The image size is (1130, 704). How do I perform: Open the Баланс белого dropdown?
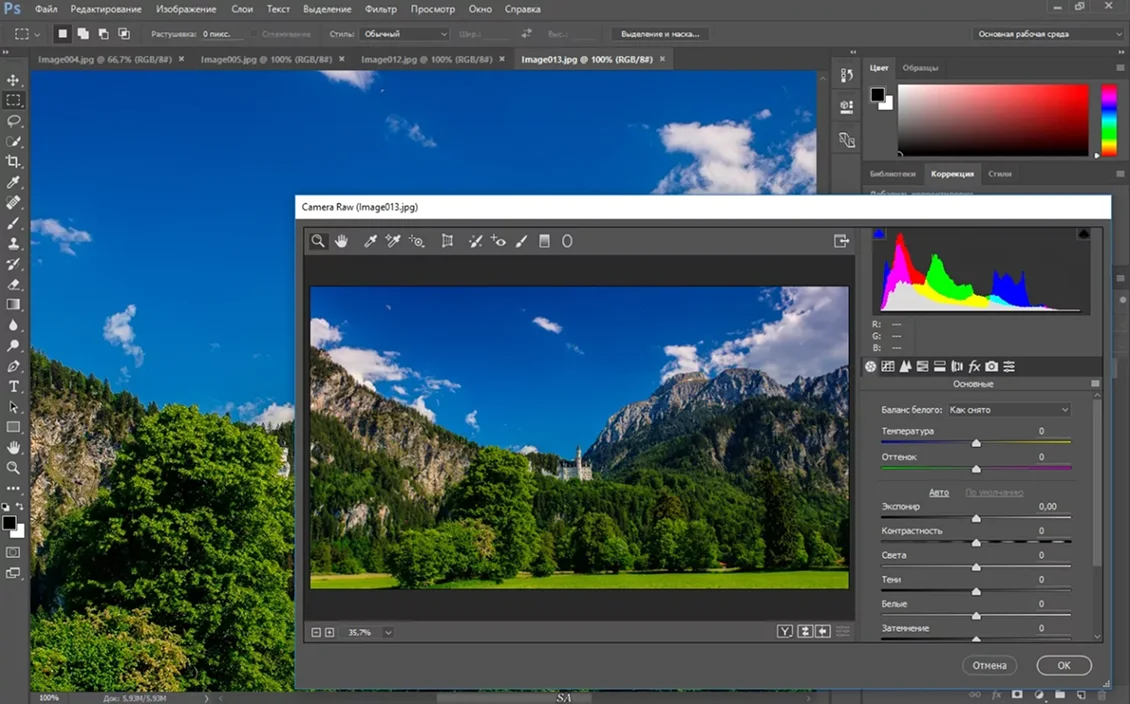(x=1008, y=410)
